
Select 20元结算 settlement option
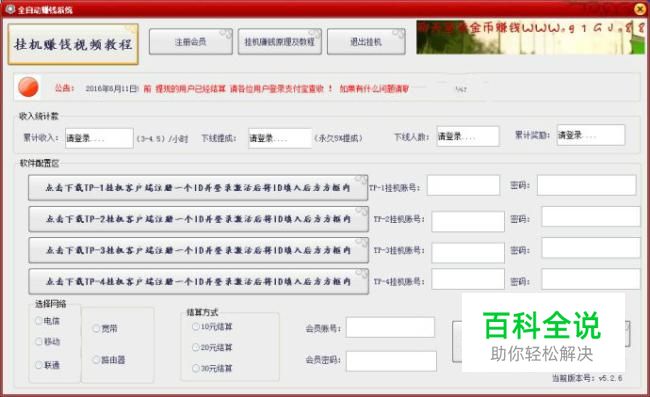tap(196, 347)
